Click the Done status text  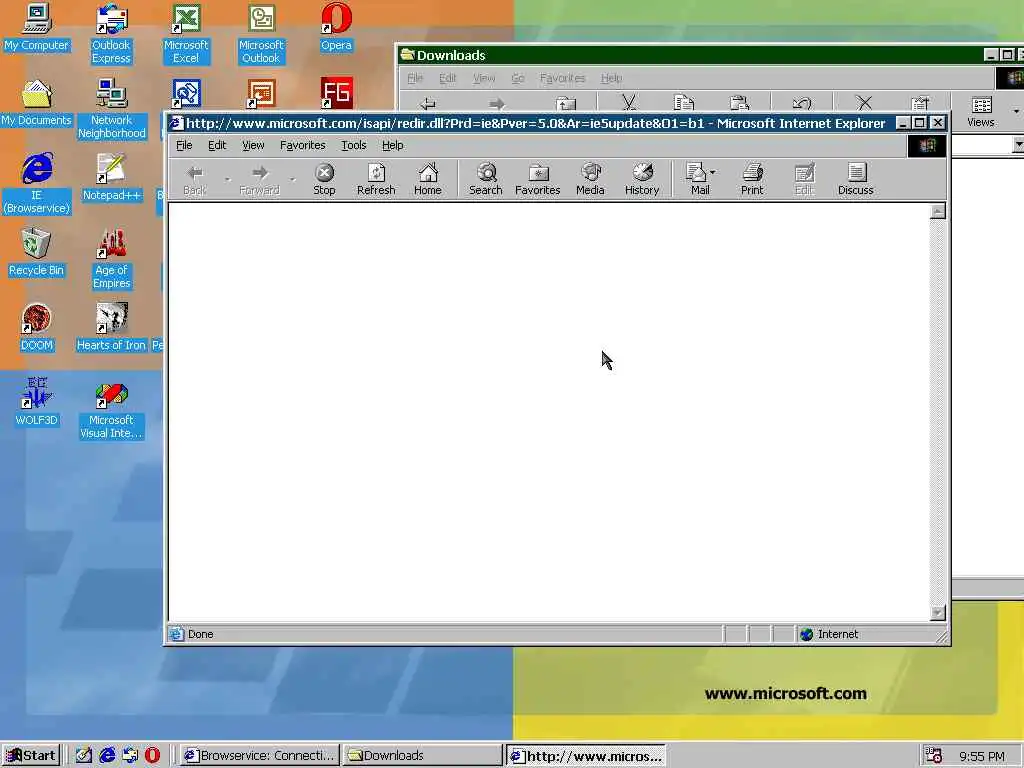[x=200, y=634]
